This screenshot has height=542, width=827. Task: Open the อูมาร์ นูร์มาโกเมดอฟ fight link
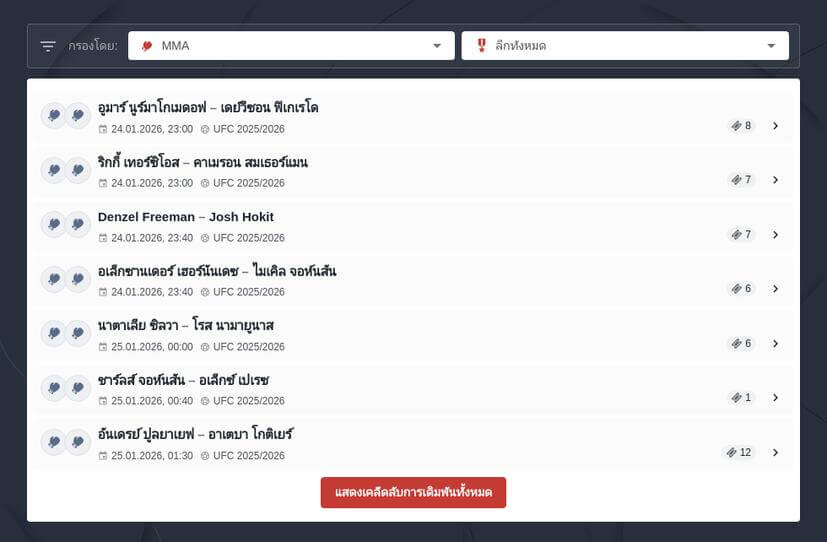tap(208, 108)
